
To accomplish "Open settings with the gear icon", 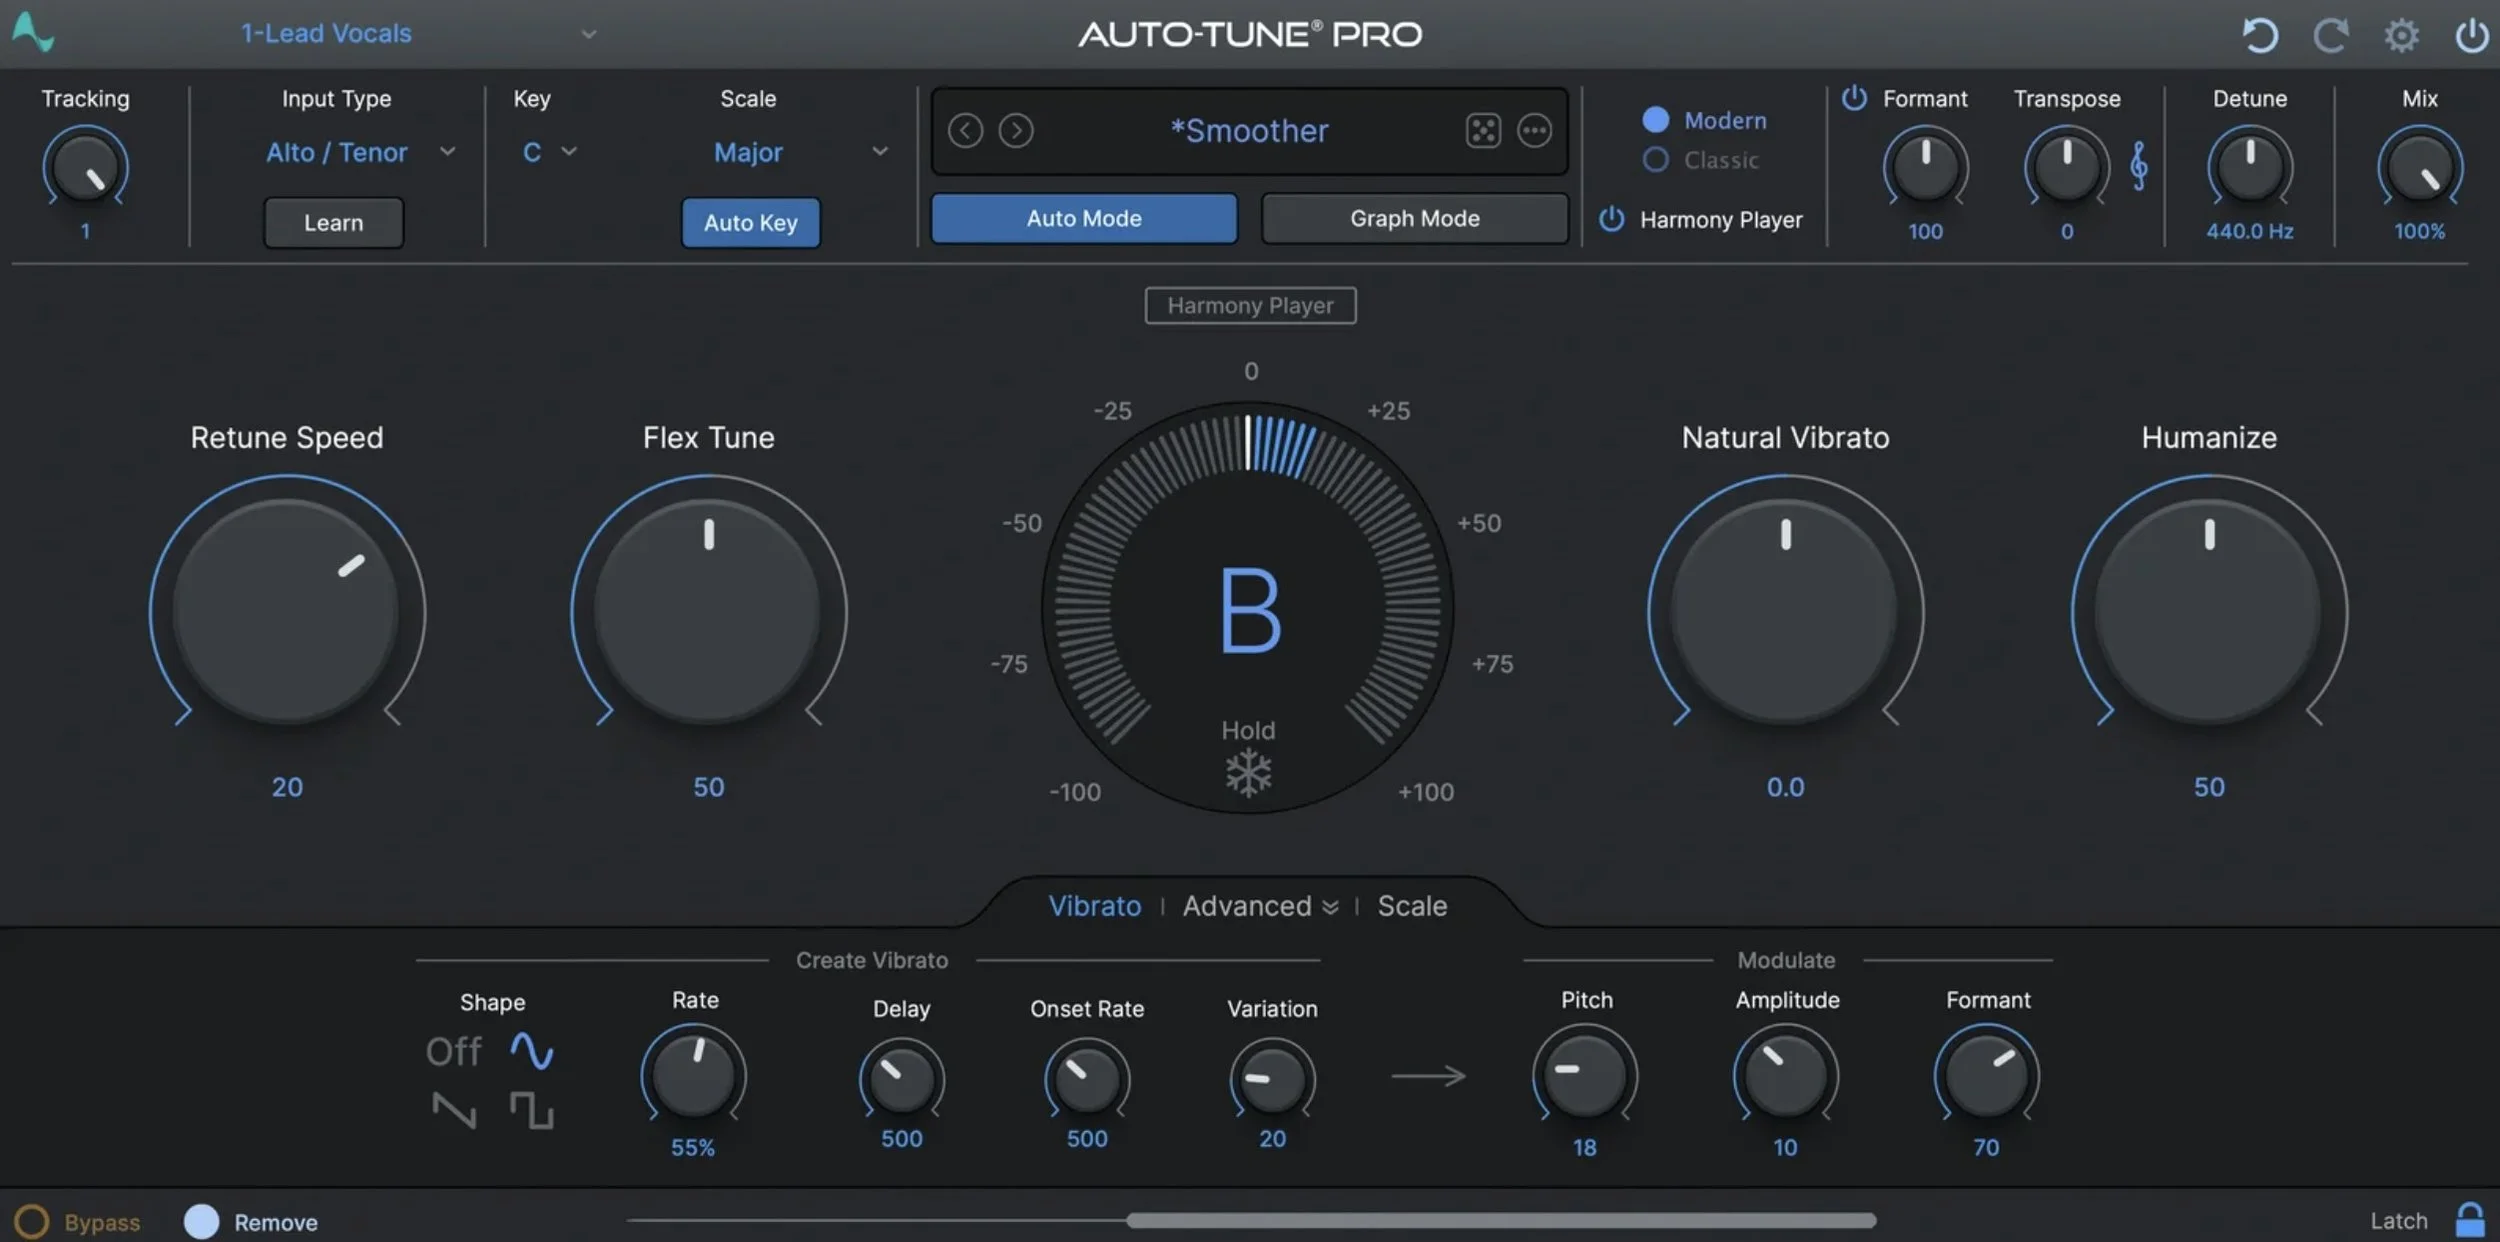I will click(x=2401, y=35).
